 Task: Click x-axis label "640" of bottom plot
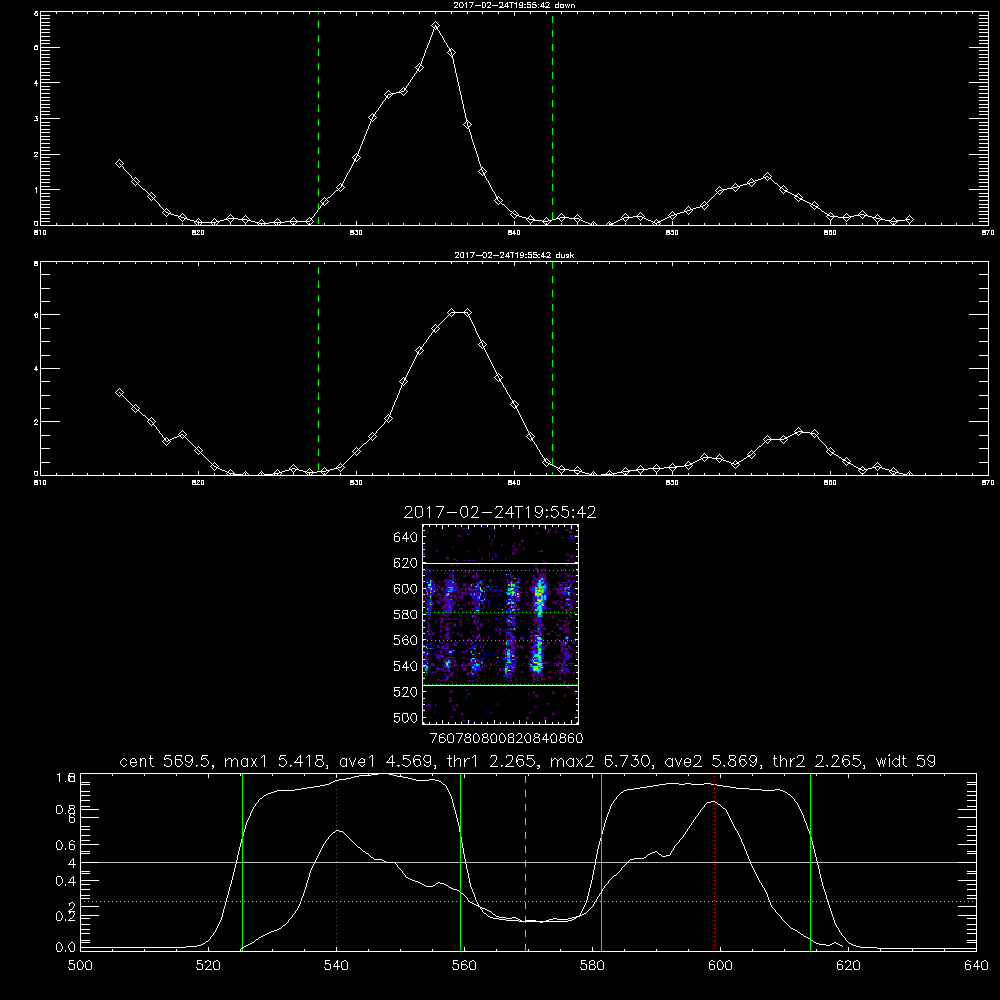[976, 966]
